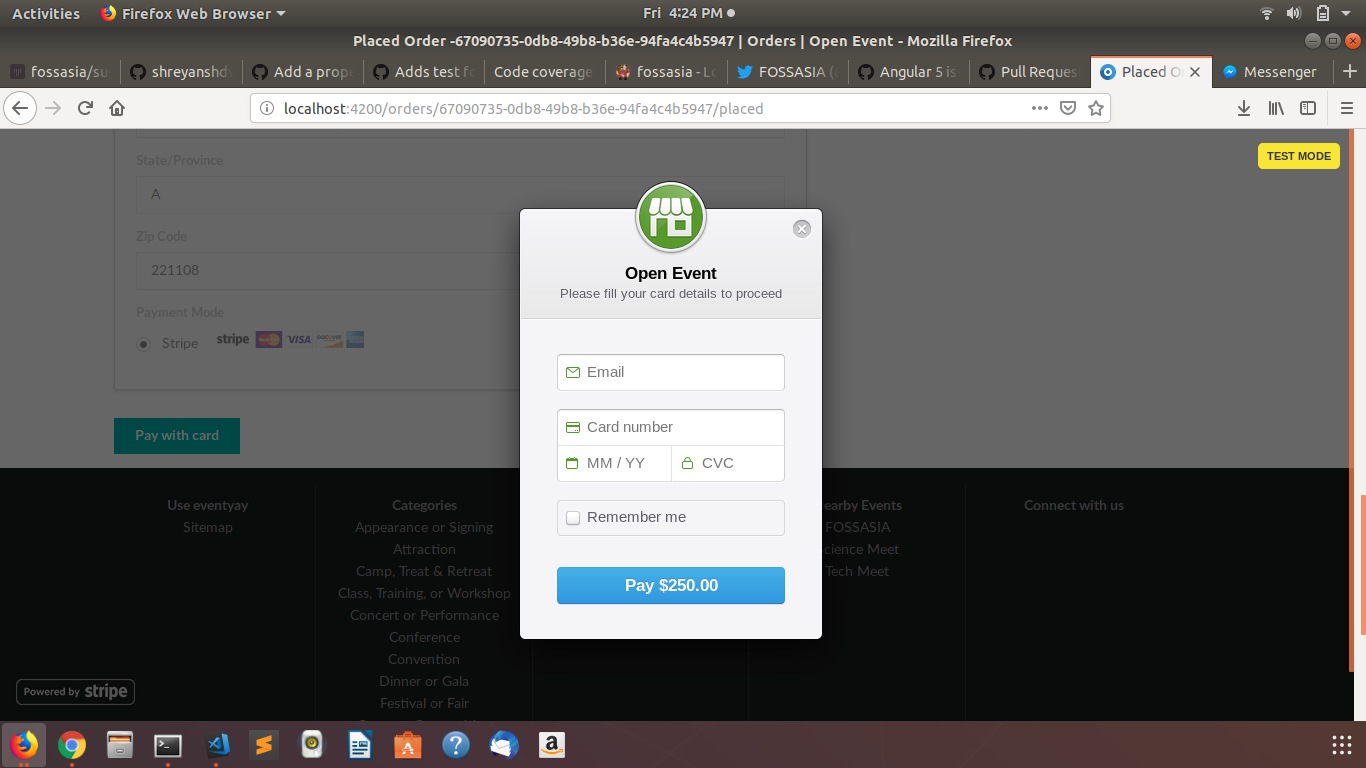1366x768 pixels.
Task: Switch to the Pull Request tab
Action: point(1030,72)
